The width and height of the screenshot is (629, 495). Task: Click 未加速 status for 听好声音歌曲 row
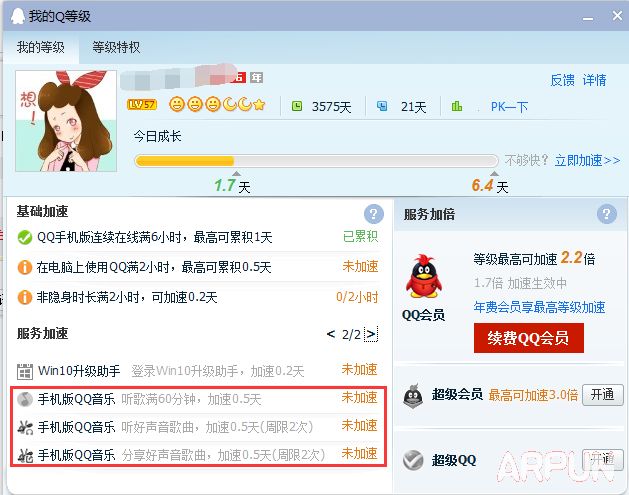coord(359,426)
